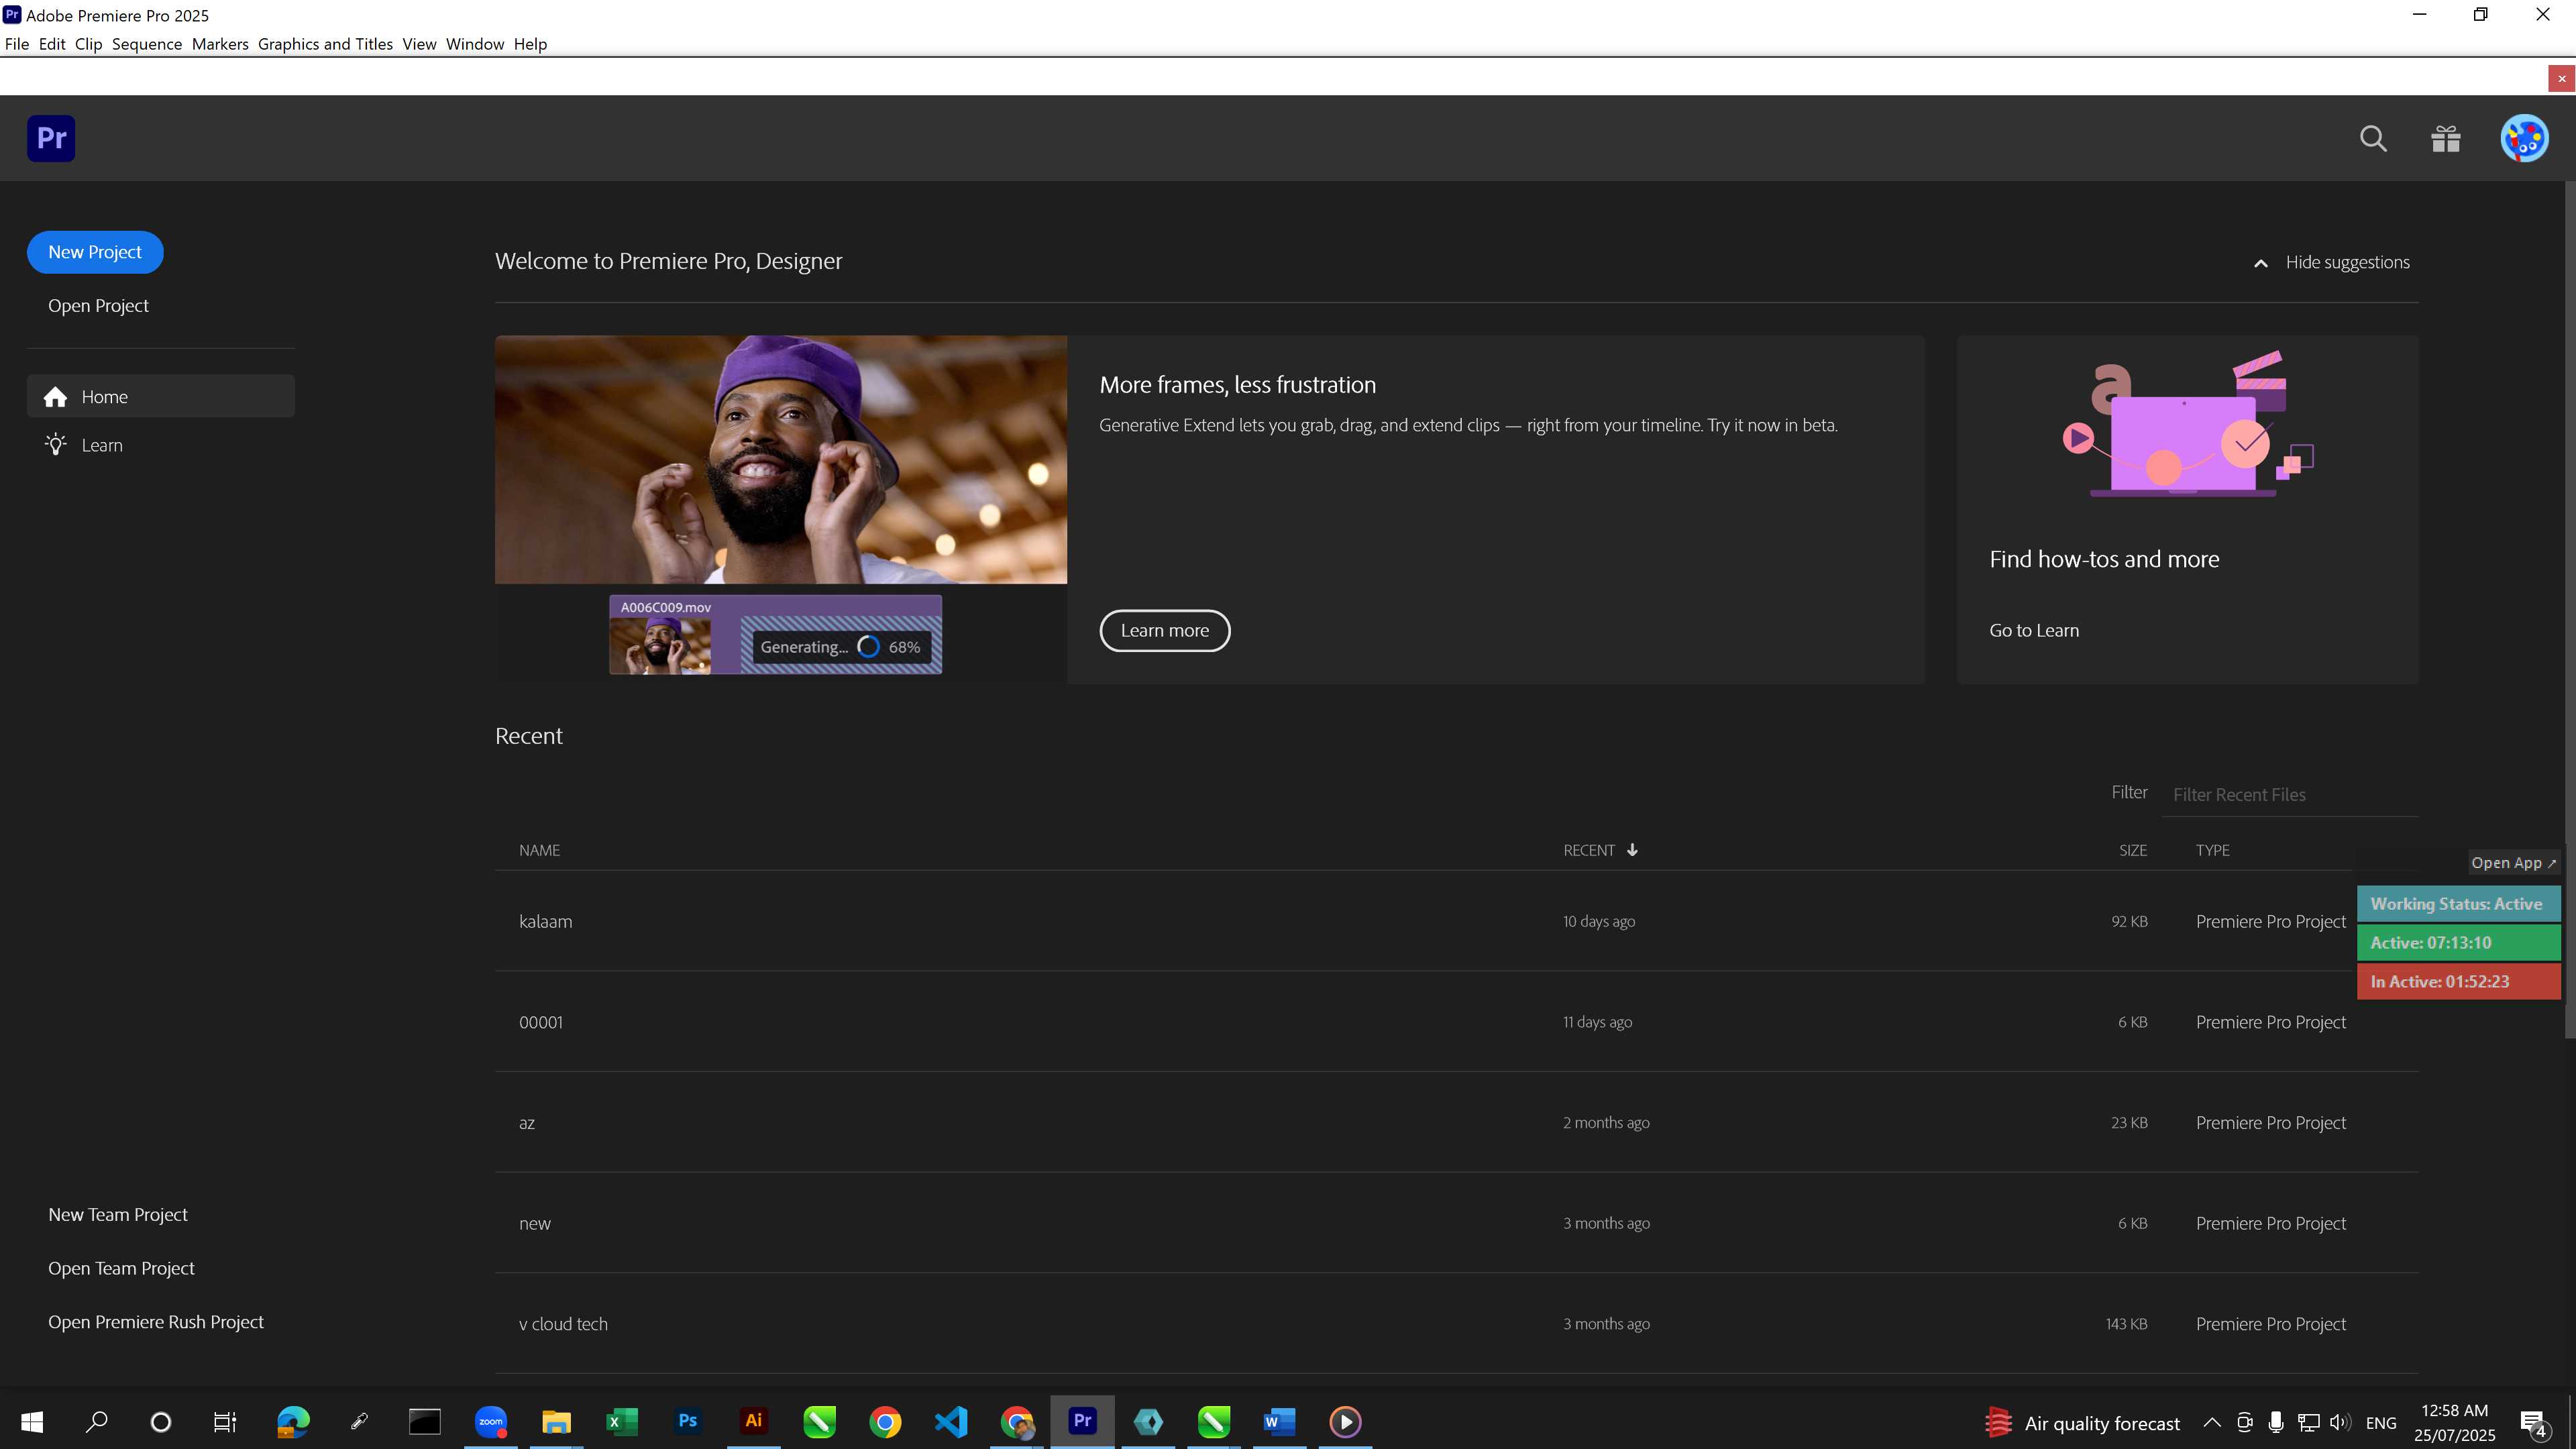Open Illustrator from the taskbar
The height and width of the screenshot is (1449, 2576).
pos(754,1421)
